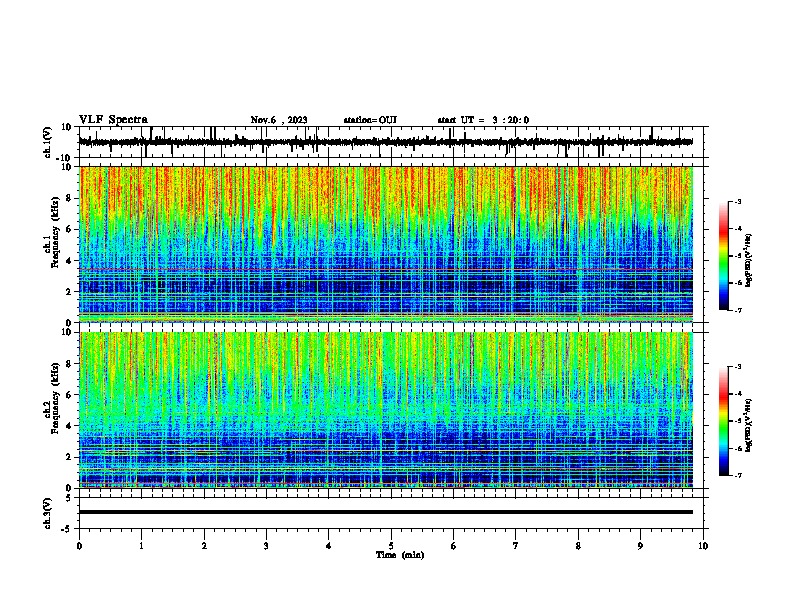792x612 pixels.
Task: Click the ch.1 color bar label '-7'
Action: 737,310
